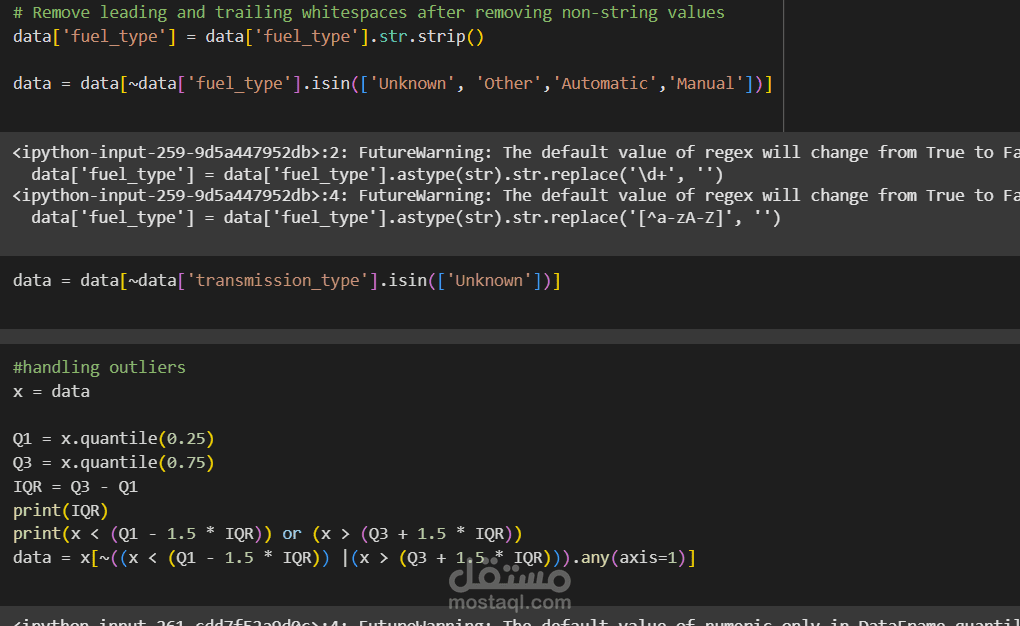This screenshot has height=626, width=1020.
Task: Click the output line replacing '\d+'
Action: click(377, 174)
